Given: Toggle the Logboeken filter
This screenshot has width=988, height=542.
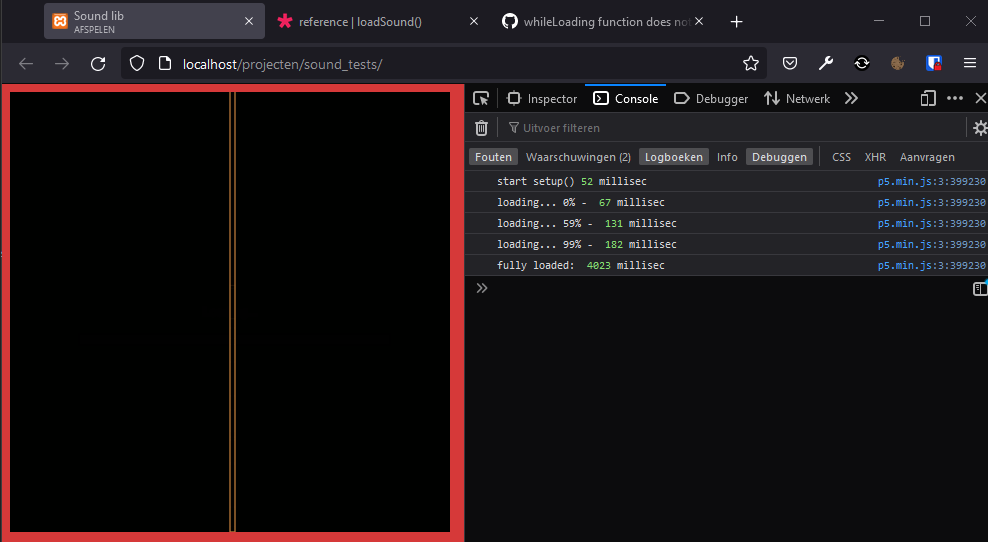Looking at the screenshot, I should click(x=674, y=157).
